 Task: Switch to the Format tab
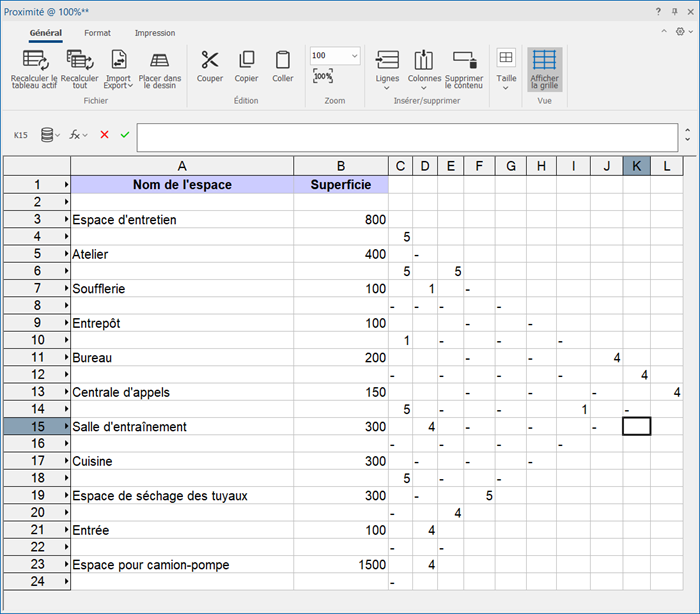[97, 33]
